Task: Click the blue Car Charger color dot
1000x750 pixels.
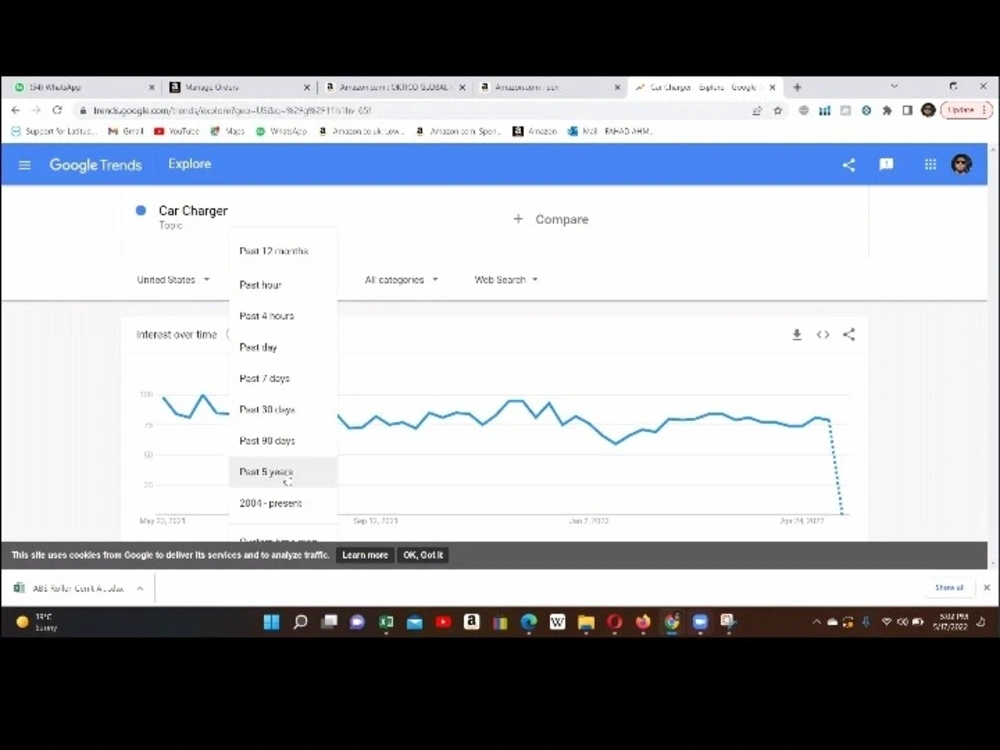Action: click(x=141, y=210)
